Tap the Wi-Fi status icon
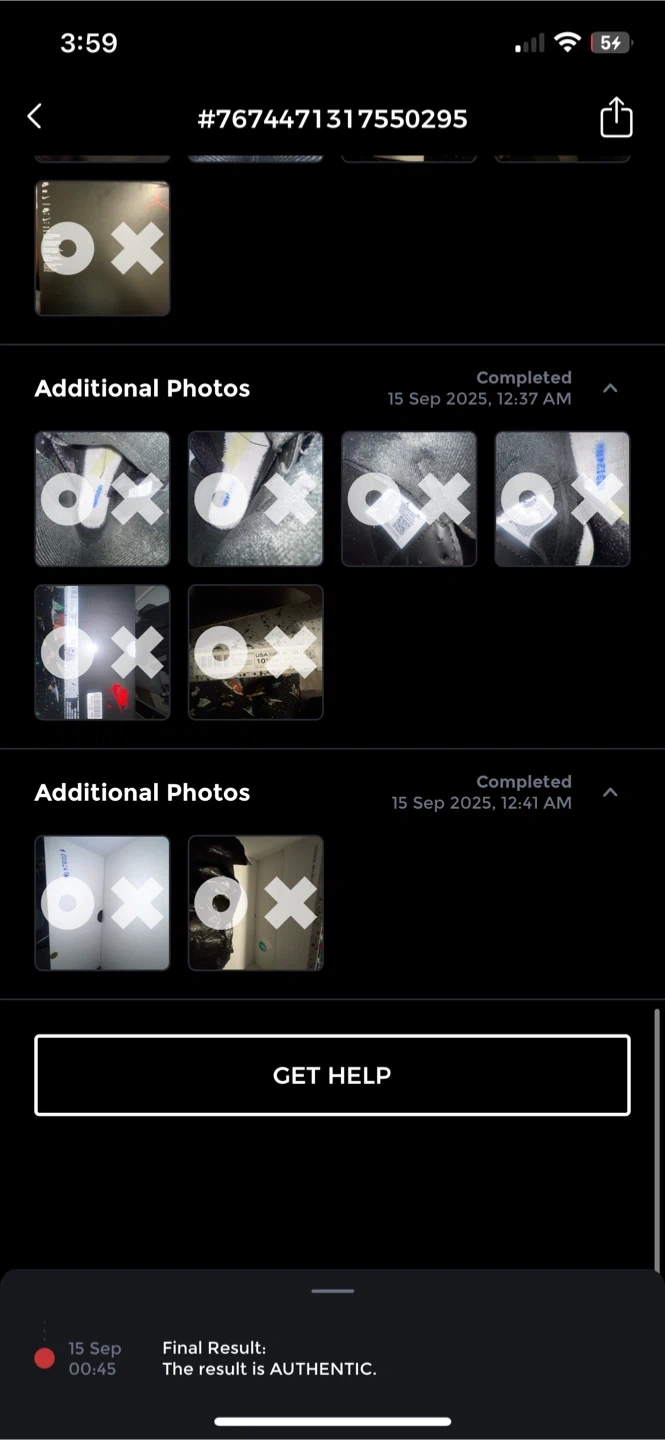 pyautogui.click(x=568, y=43)
